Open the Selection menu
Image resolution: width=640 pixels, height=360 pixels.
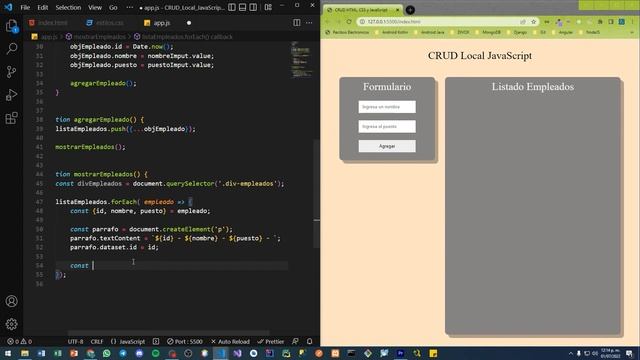pyautogui.click(x=68, y=7)
